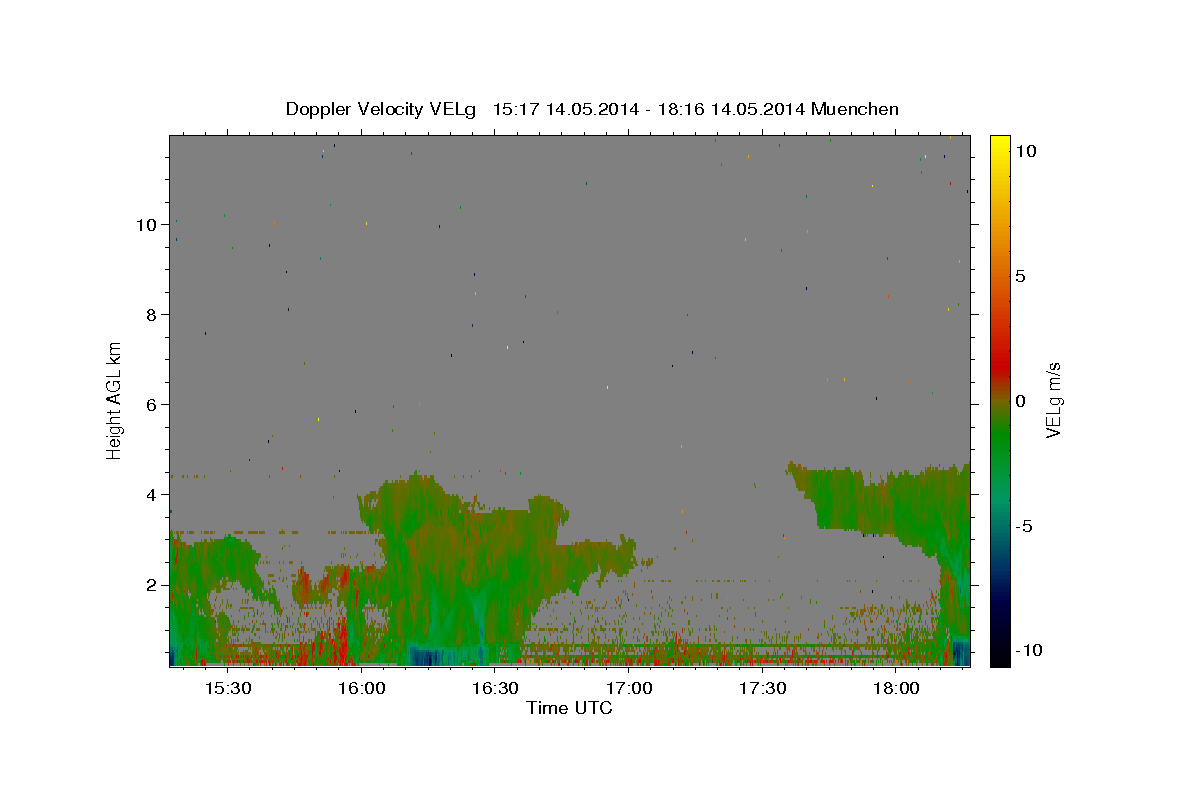Screen dimensions: 1200x800
Task: Click the colorbar value 5 label
Action: coord(1020,276)
